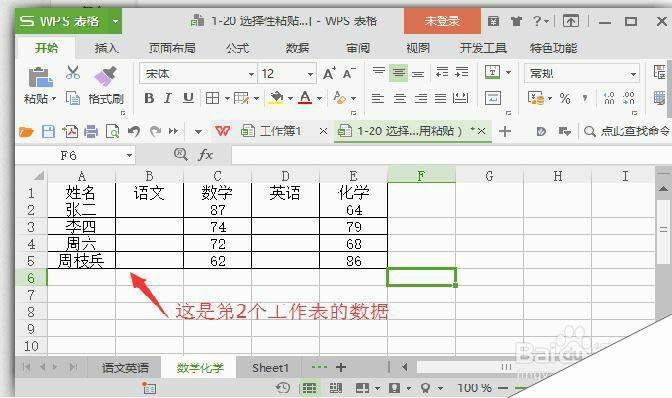Open the 审阅 ribbon tab
The width and height of the screenshot is (672, 398).
(x=358, y=48)
